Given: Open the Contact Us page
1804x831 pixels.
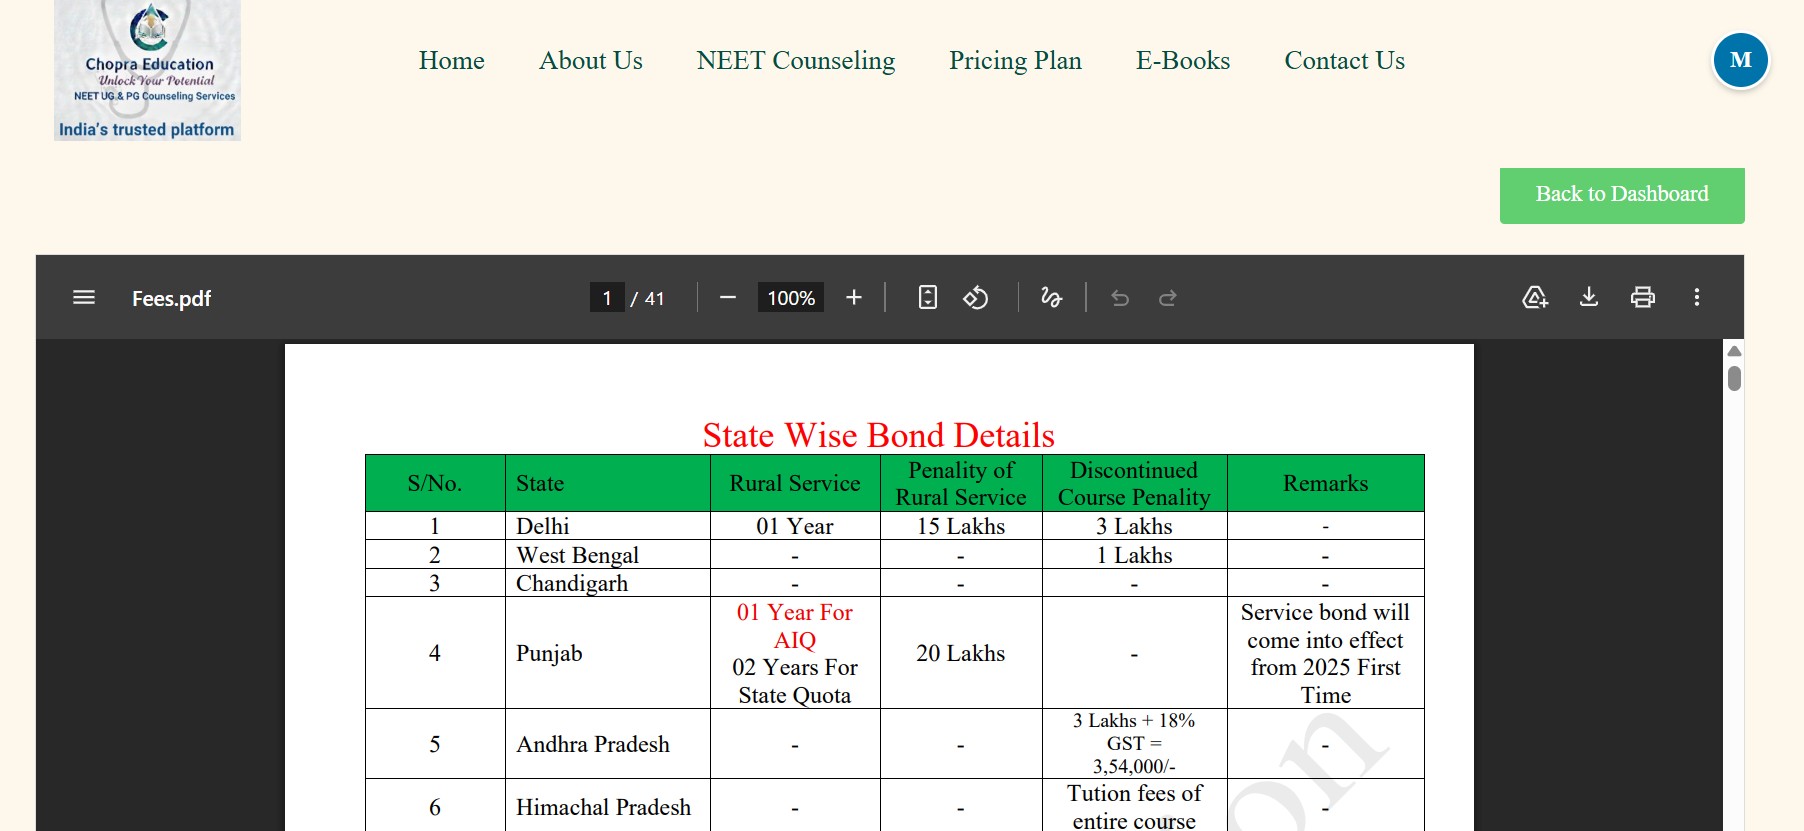Looking at the screenshot, I should pos(1345,61).
